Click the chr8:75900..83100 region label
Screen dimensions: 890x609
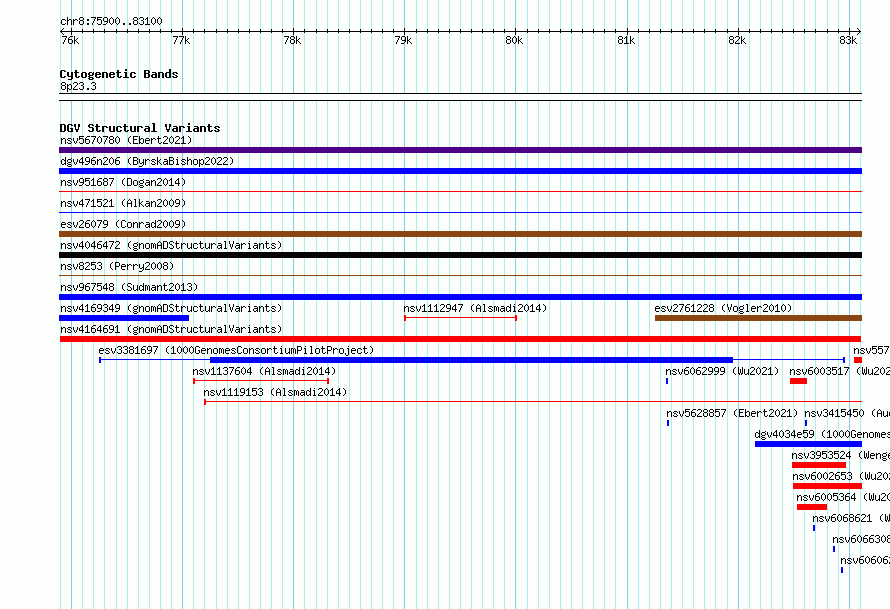point(111,21)
